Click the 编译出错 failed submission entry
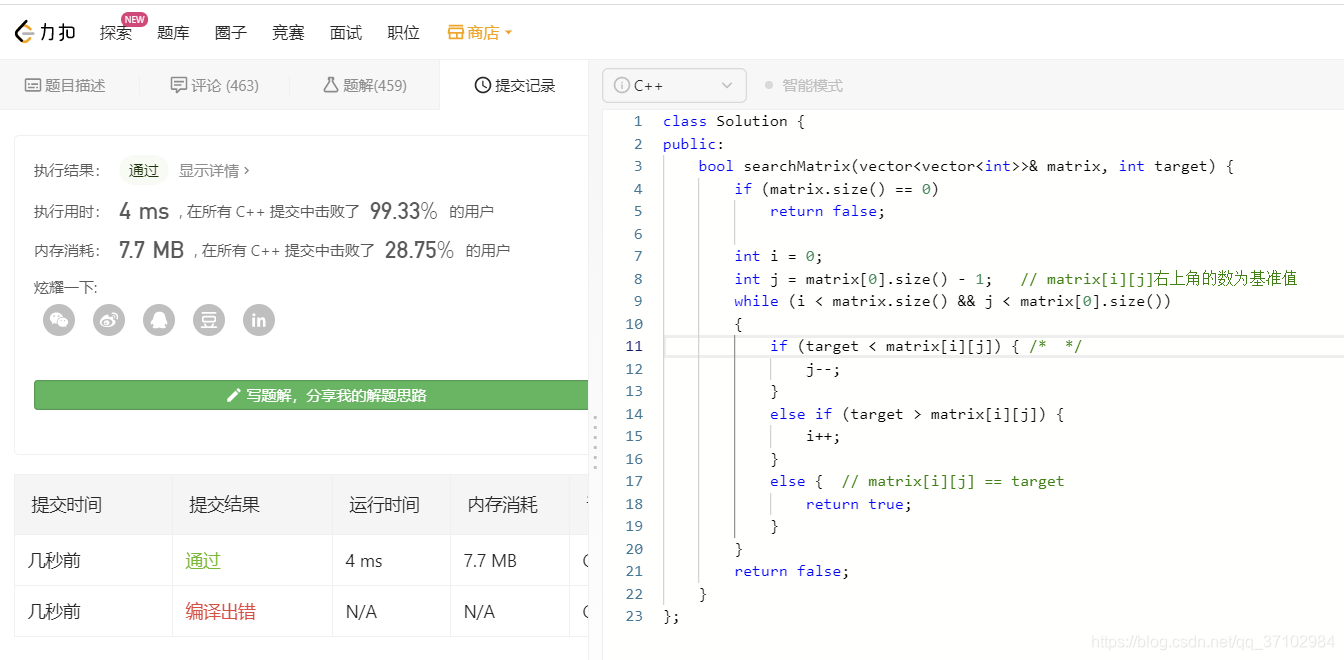 220,610
